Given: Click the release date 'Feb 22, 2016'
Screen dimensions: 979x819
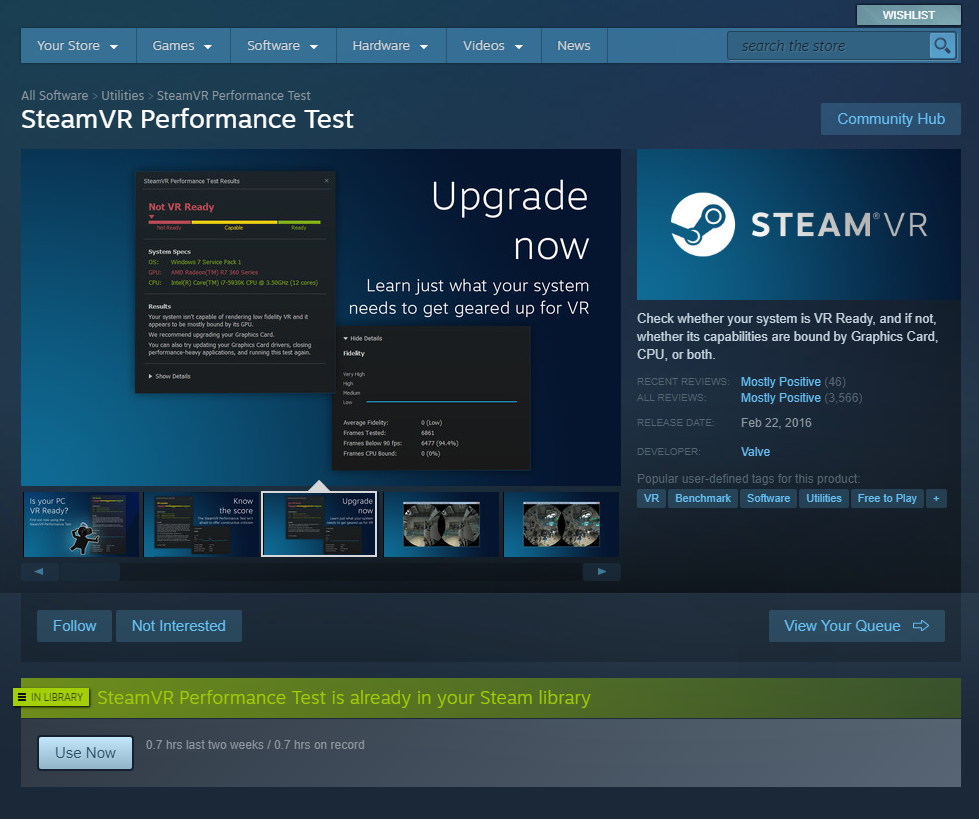Looking at the screenshot, I should (x=776, y=423).
